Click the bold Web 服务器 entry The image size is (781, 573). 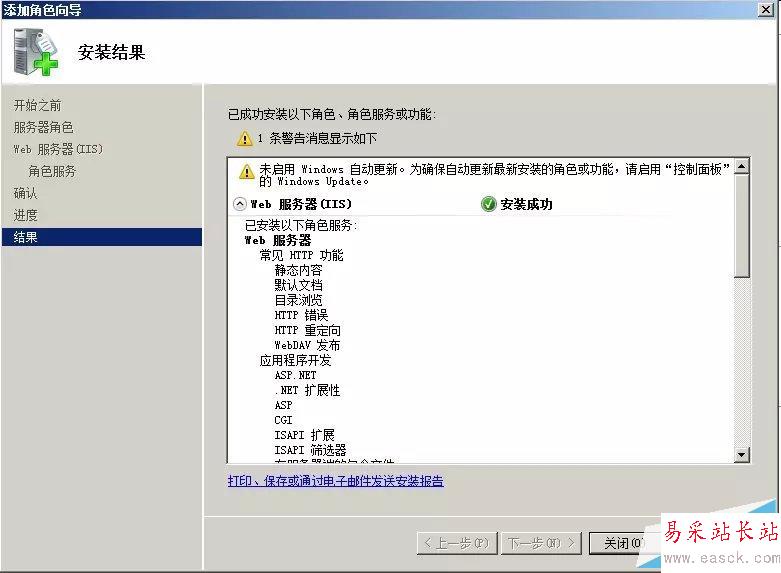click(x=278, y=241)
